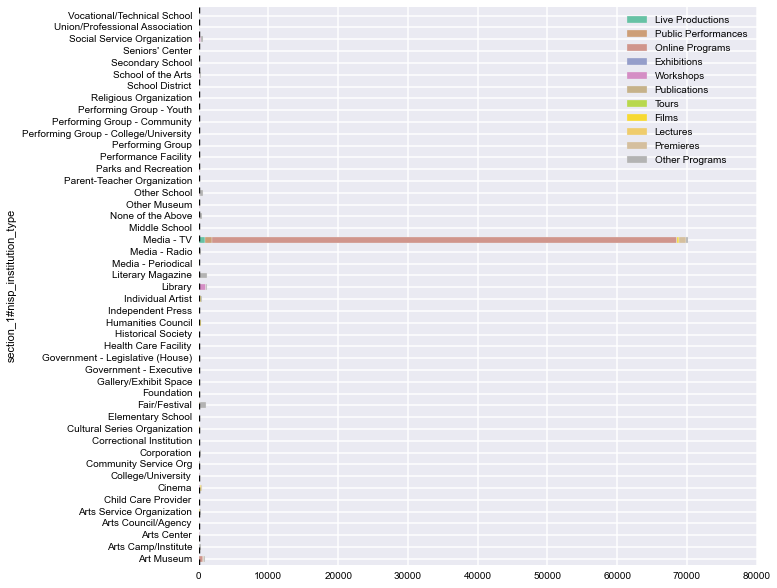
Task: Click the None of the Above label
Action: [x=151, y=215]
